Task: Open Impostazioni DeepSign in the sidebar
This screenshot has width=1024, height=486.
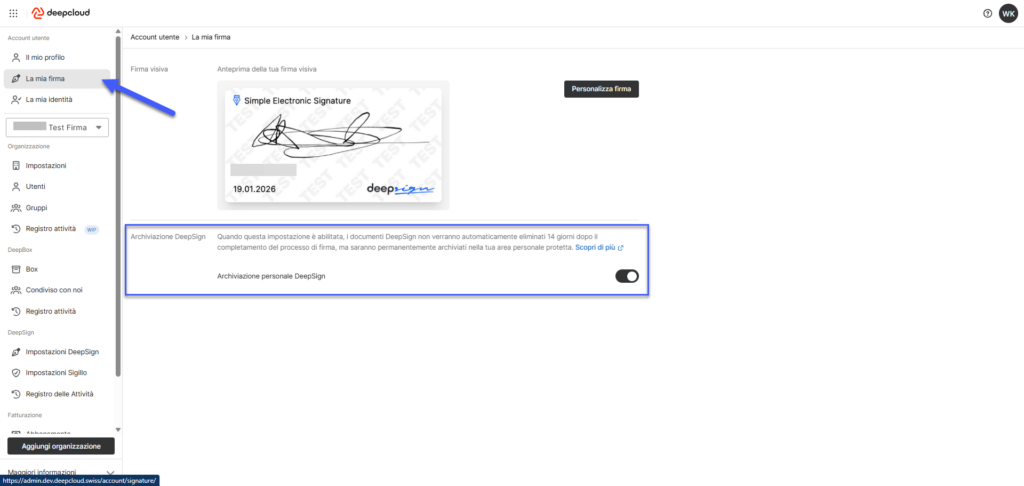Action: click(57, 351)
